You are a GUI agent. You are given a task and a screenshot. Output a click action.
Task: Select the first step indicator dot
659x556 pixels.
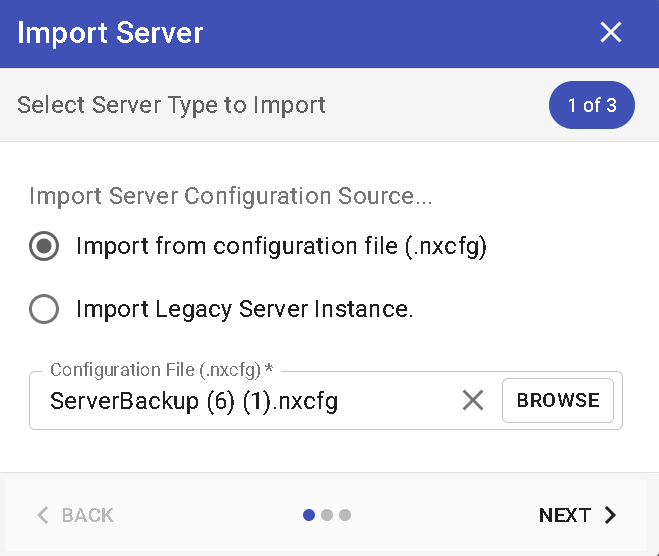click(x=309, y=516)
